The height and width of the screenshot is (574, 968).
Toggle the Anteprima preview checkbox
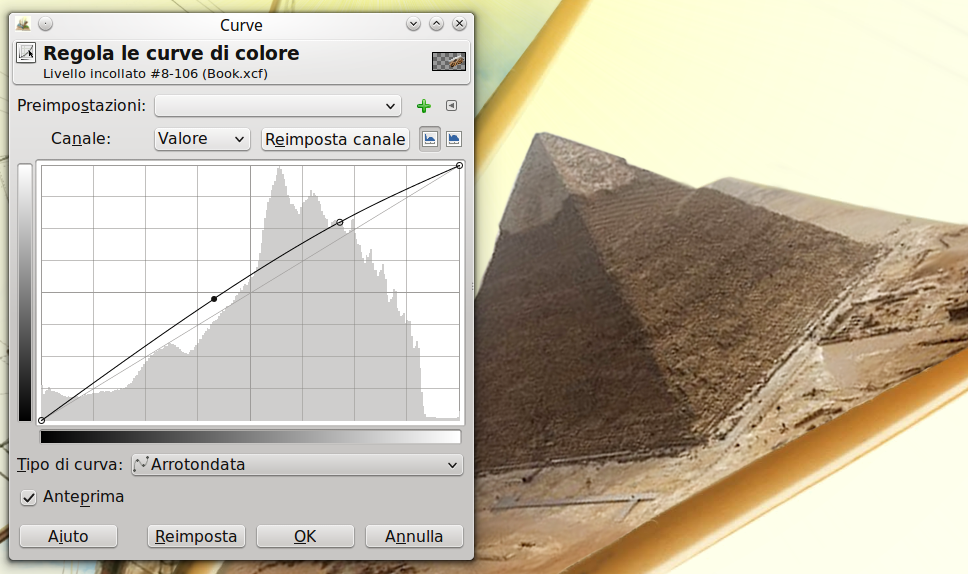(28, 497)
